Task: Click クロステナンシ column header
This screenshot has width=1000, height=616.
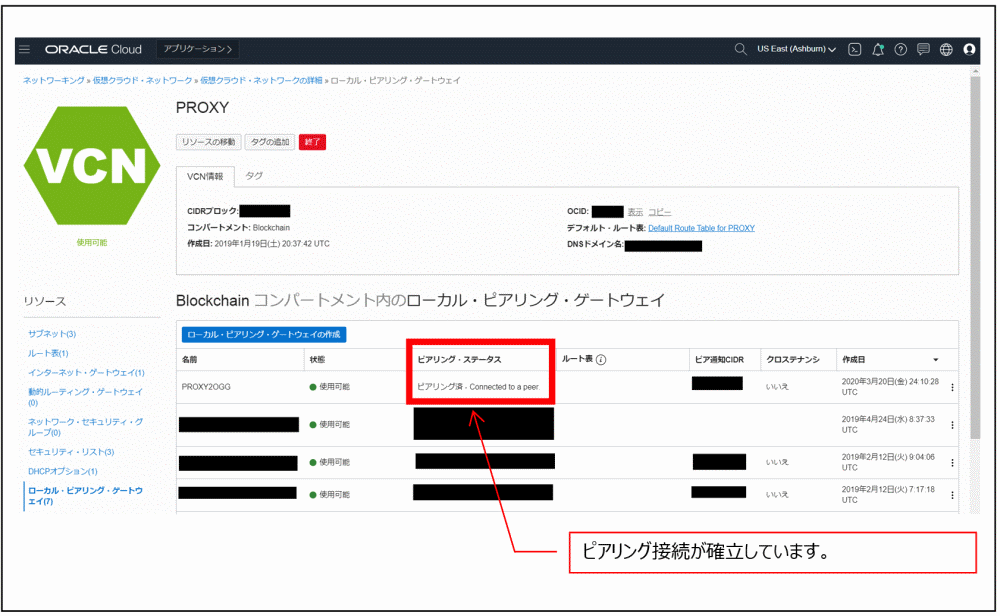Action: tap(793, 360)
